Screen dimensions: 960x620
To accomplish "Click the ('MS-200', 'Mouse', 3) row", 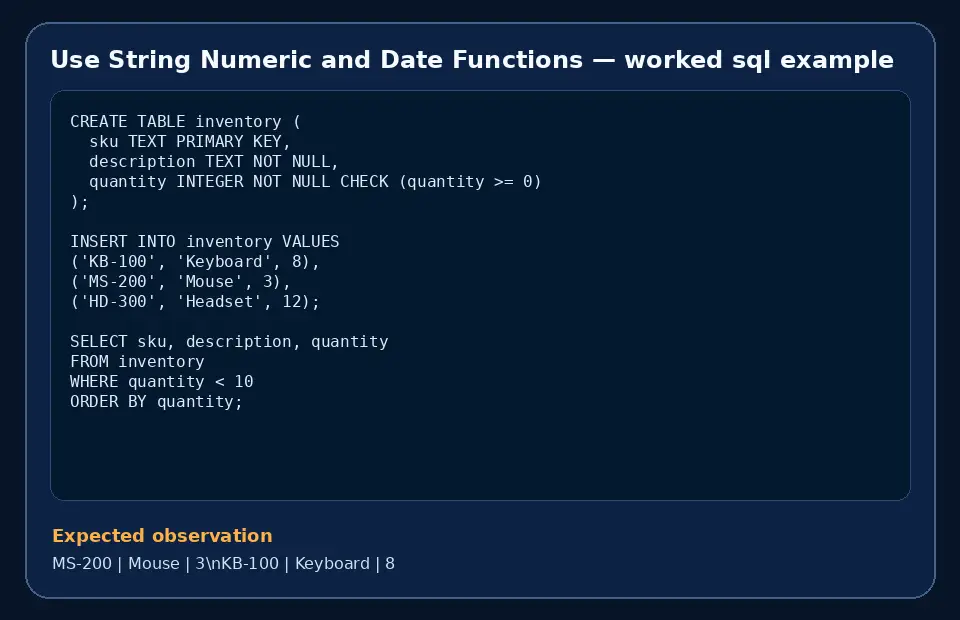I will pos(180,282).
